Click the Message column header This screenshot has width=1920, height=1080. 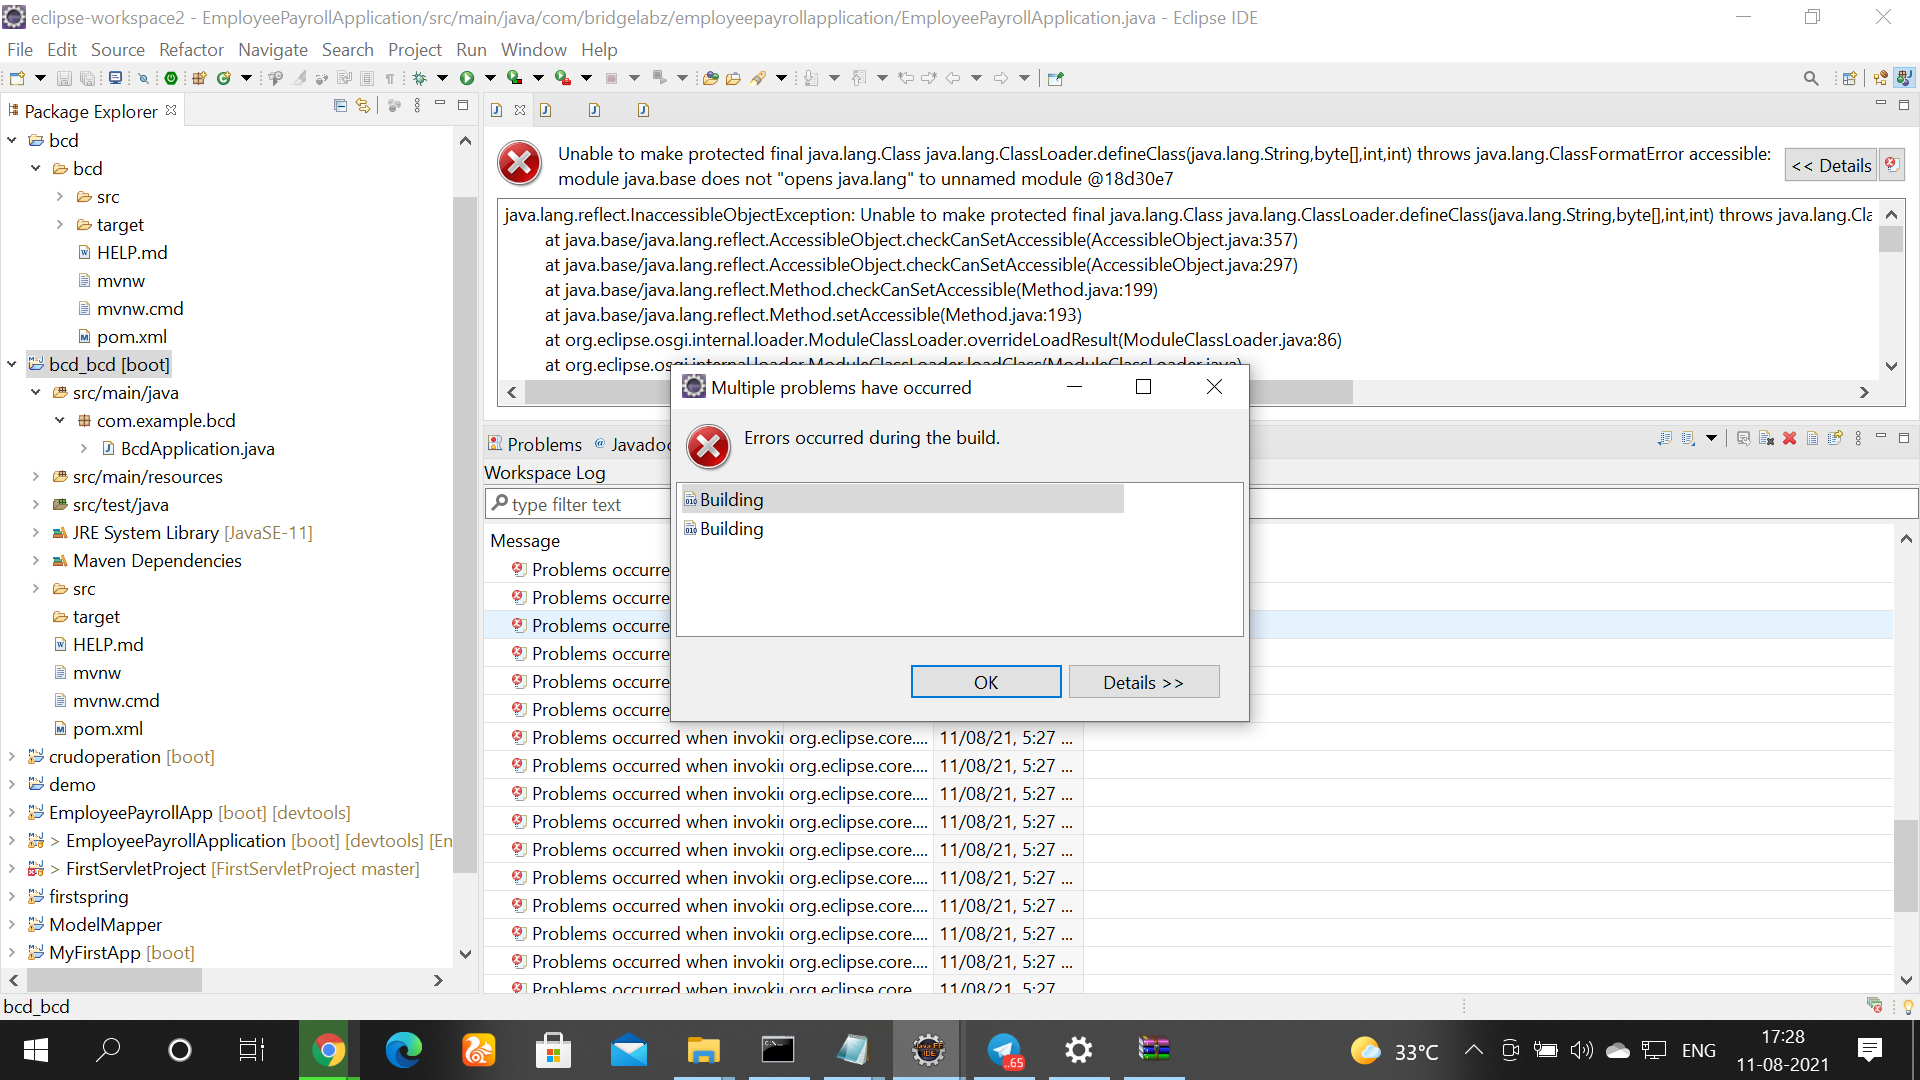click(x=525, y=540)
